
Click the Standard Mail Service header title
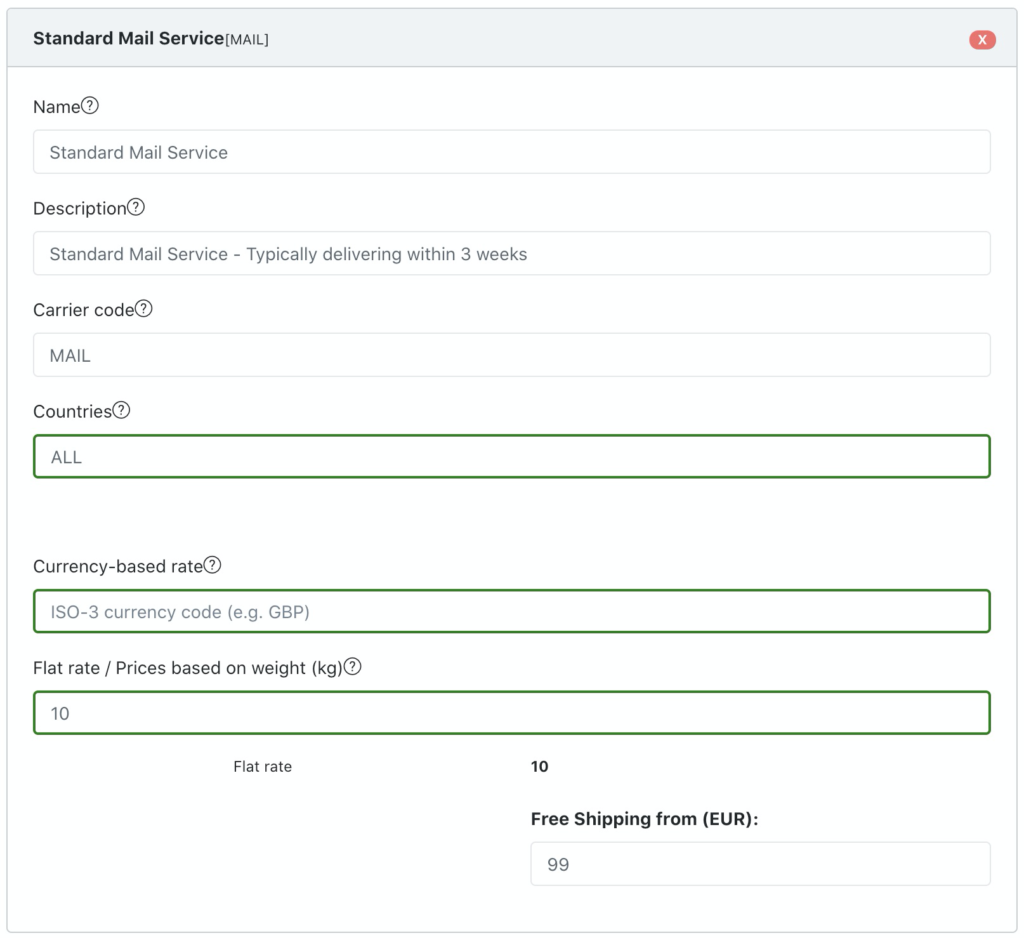[x=128, y=39]
